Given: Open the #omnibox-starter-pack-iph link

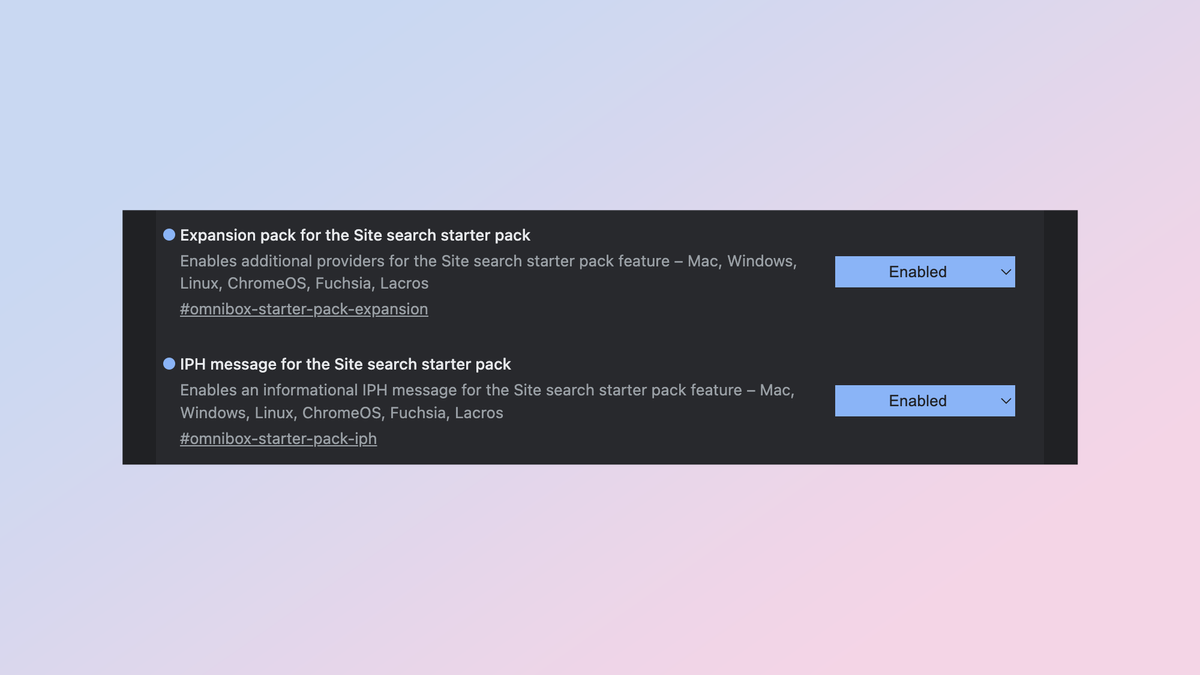Looking at the screenshot, I should (x=278, y=438).
